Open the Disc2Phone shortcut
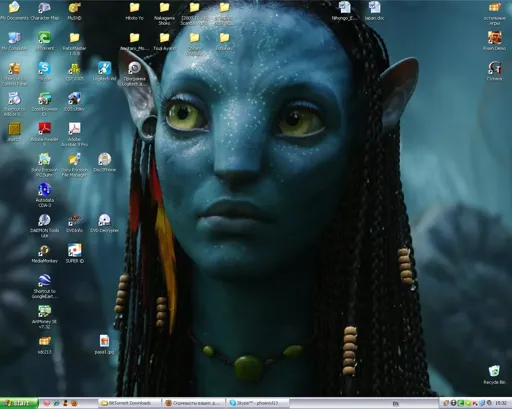Viewport: 512px width, 409px height. [104, 163]
